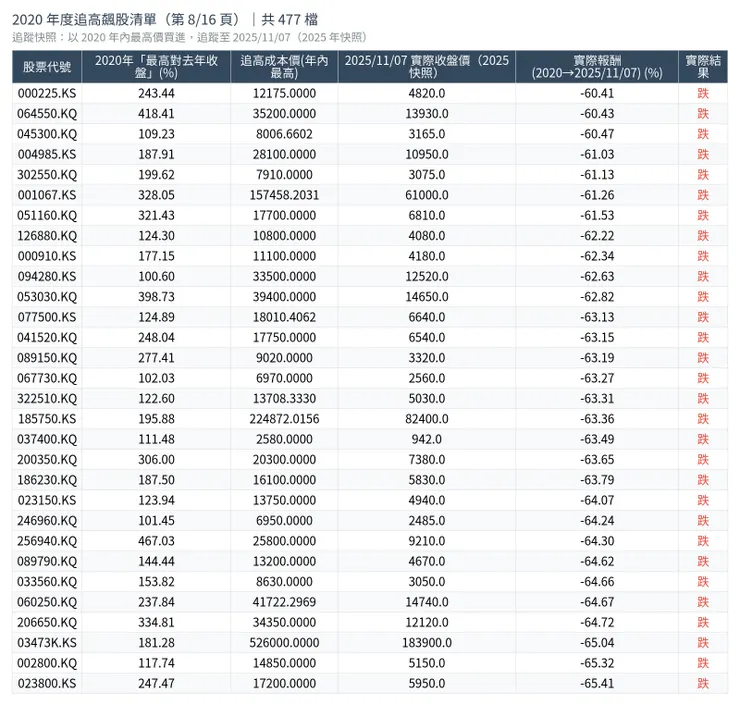Select stock code 037400.KQ
The image size is (740, 706).
pos(47,439)
